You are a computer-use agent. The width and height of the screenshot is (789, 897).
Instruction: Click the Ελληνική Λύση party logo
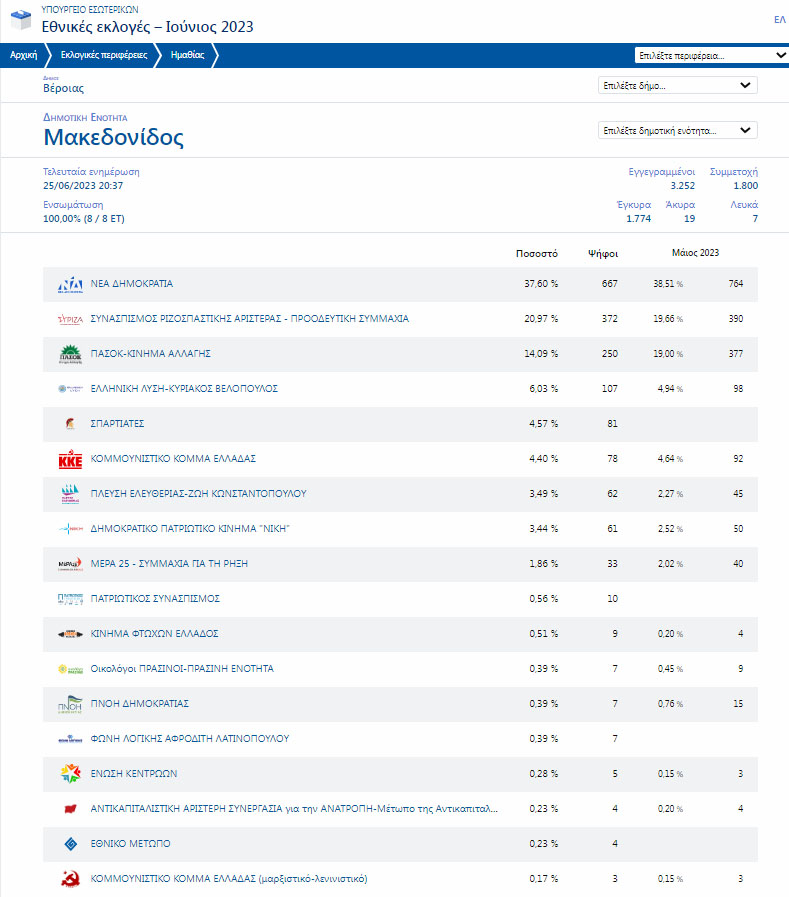[x=70, y=389]
